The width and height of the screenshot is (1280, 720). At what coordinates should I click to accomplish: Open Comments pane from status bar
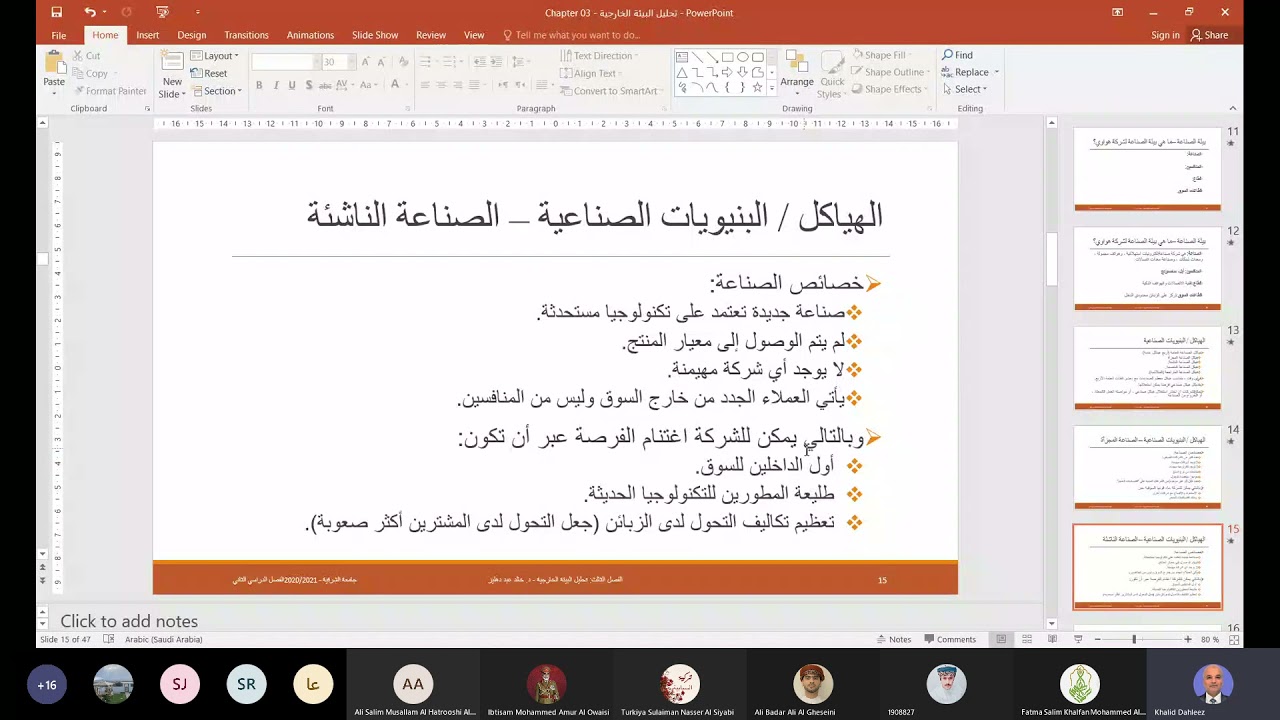(949, 639)
